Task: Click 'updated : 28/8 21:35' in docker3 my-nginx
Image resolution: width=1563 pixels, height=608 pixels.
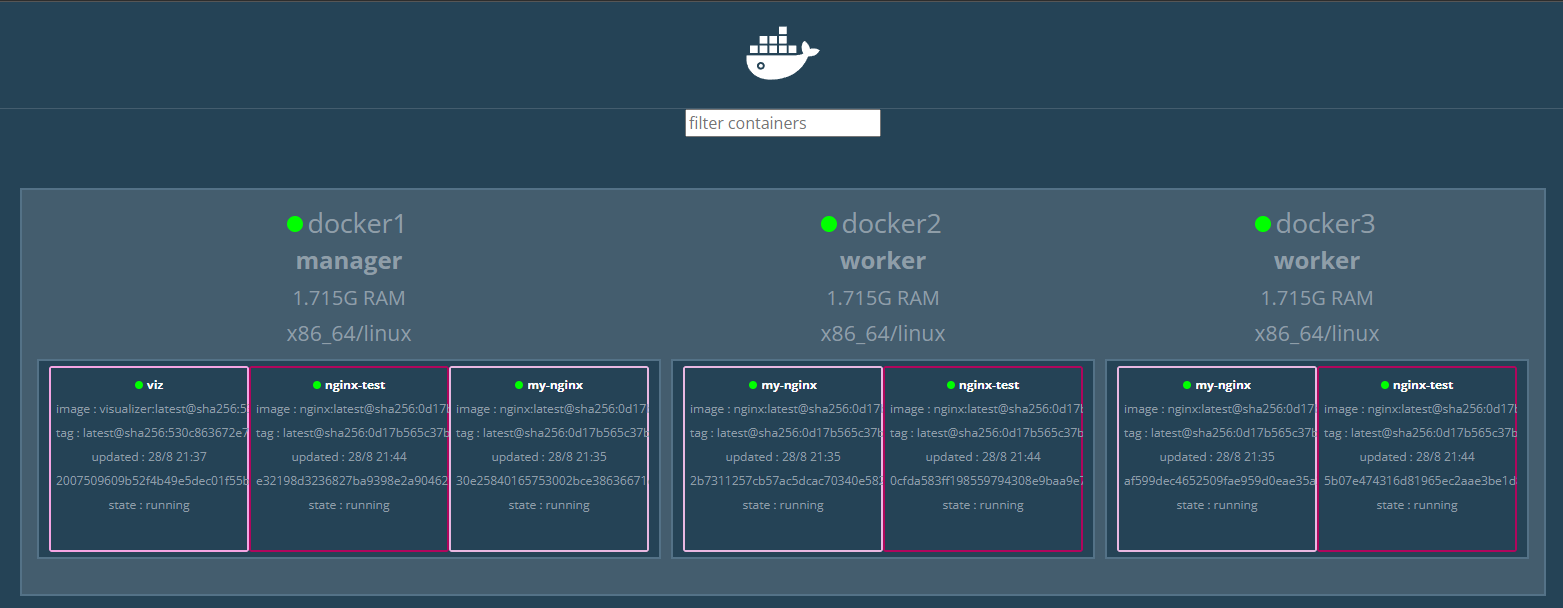Action: pyautogui.click(x=1217, y=457)
